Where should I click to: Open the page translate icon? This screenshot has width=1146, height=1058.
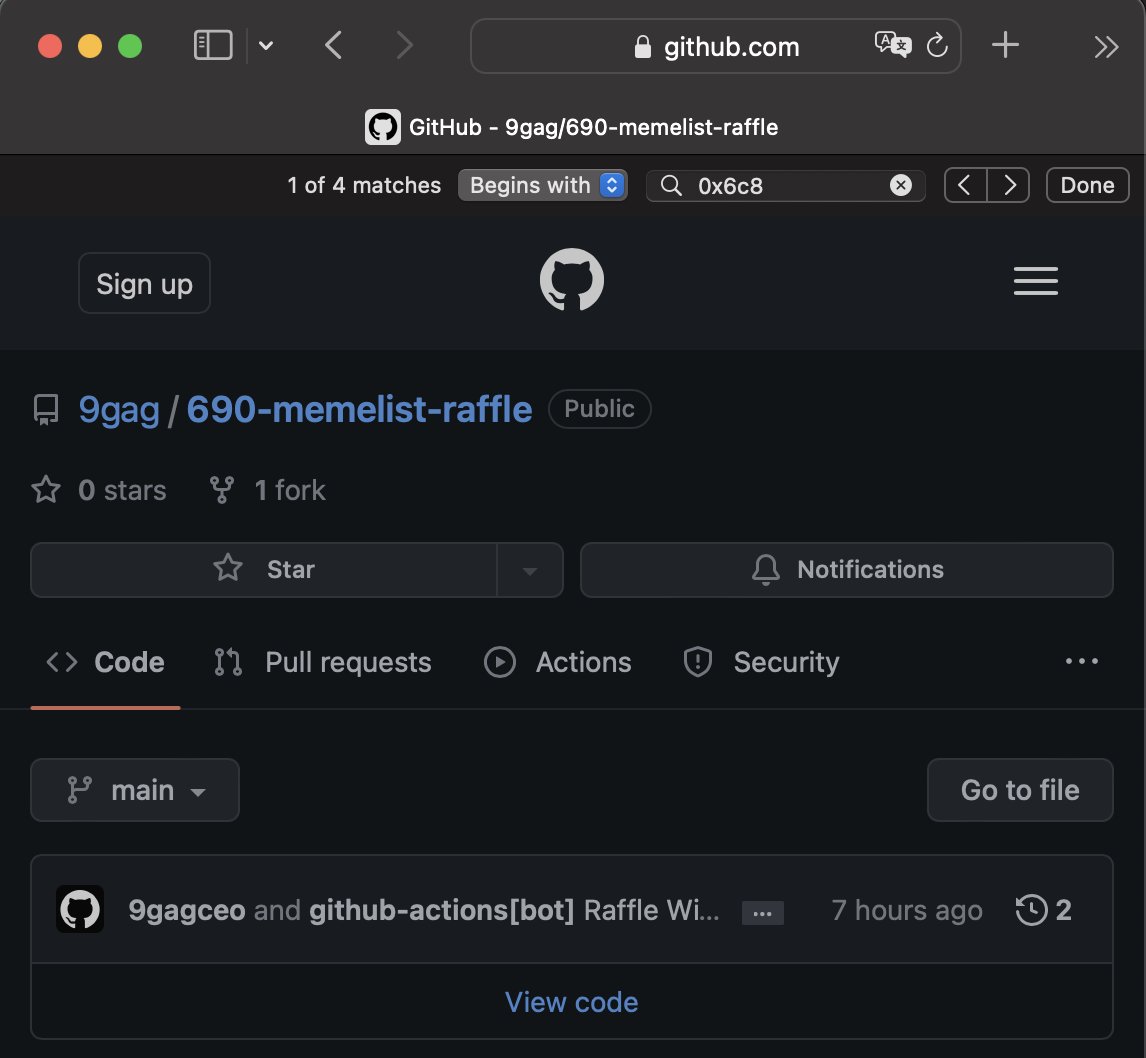tap(892, 45)
